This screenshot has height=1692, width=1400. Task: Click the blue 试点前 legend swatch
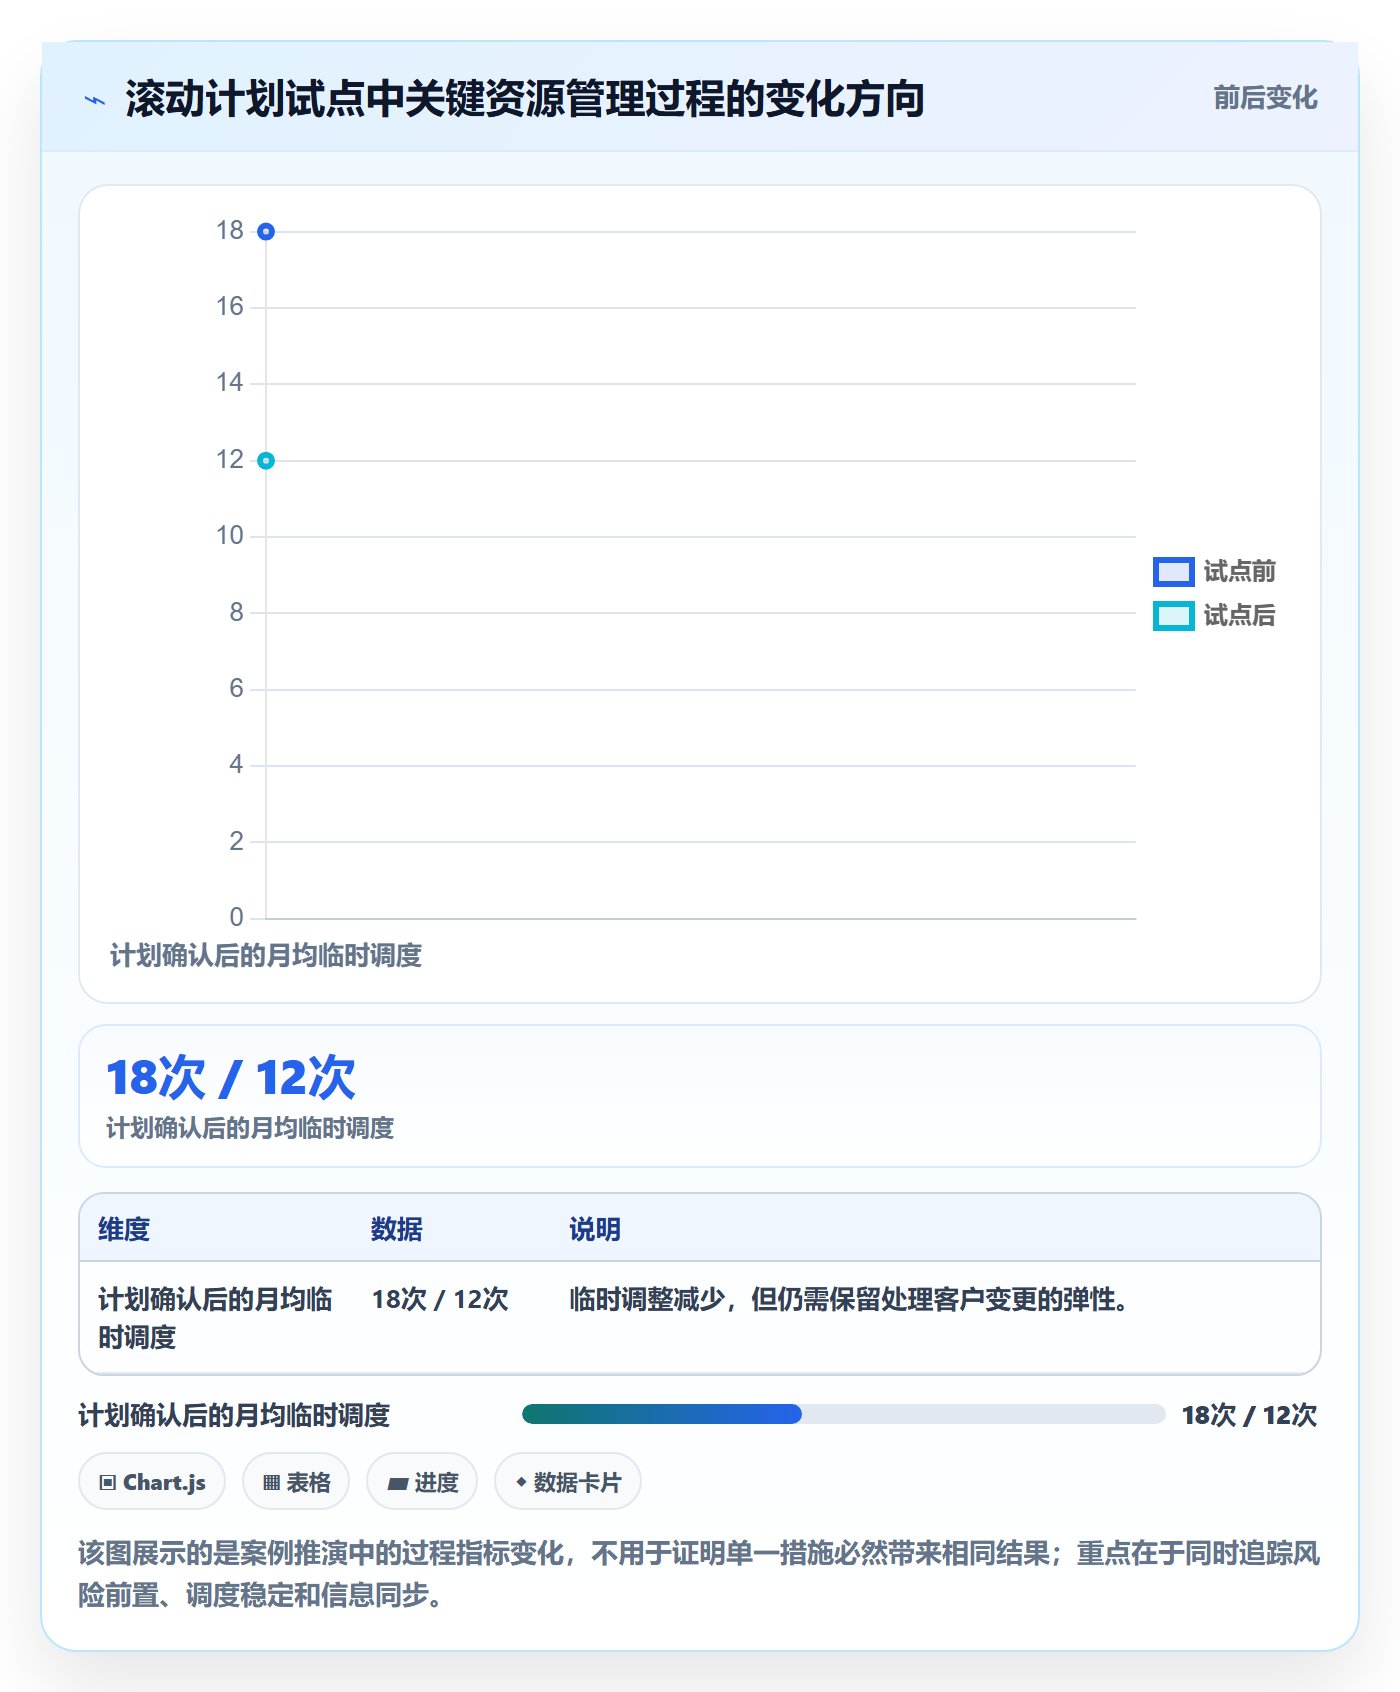coord(1173,571)
